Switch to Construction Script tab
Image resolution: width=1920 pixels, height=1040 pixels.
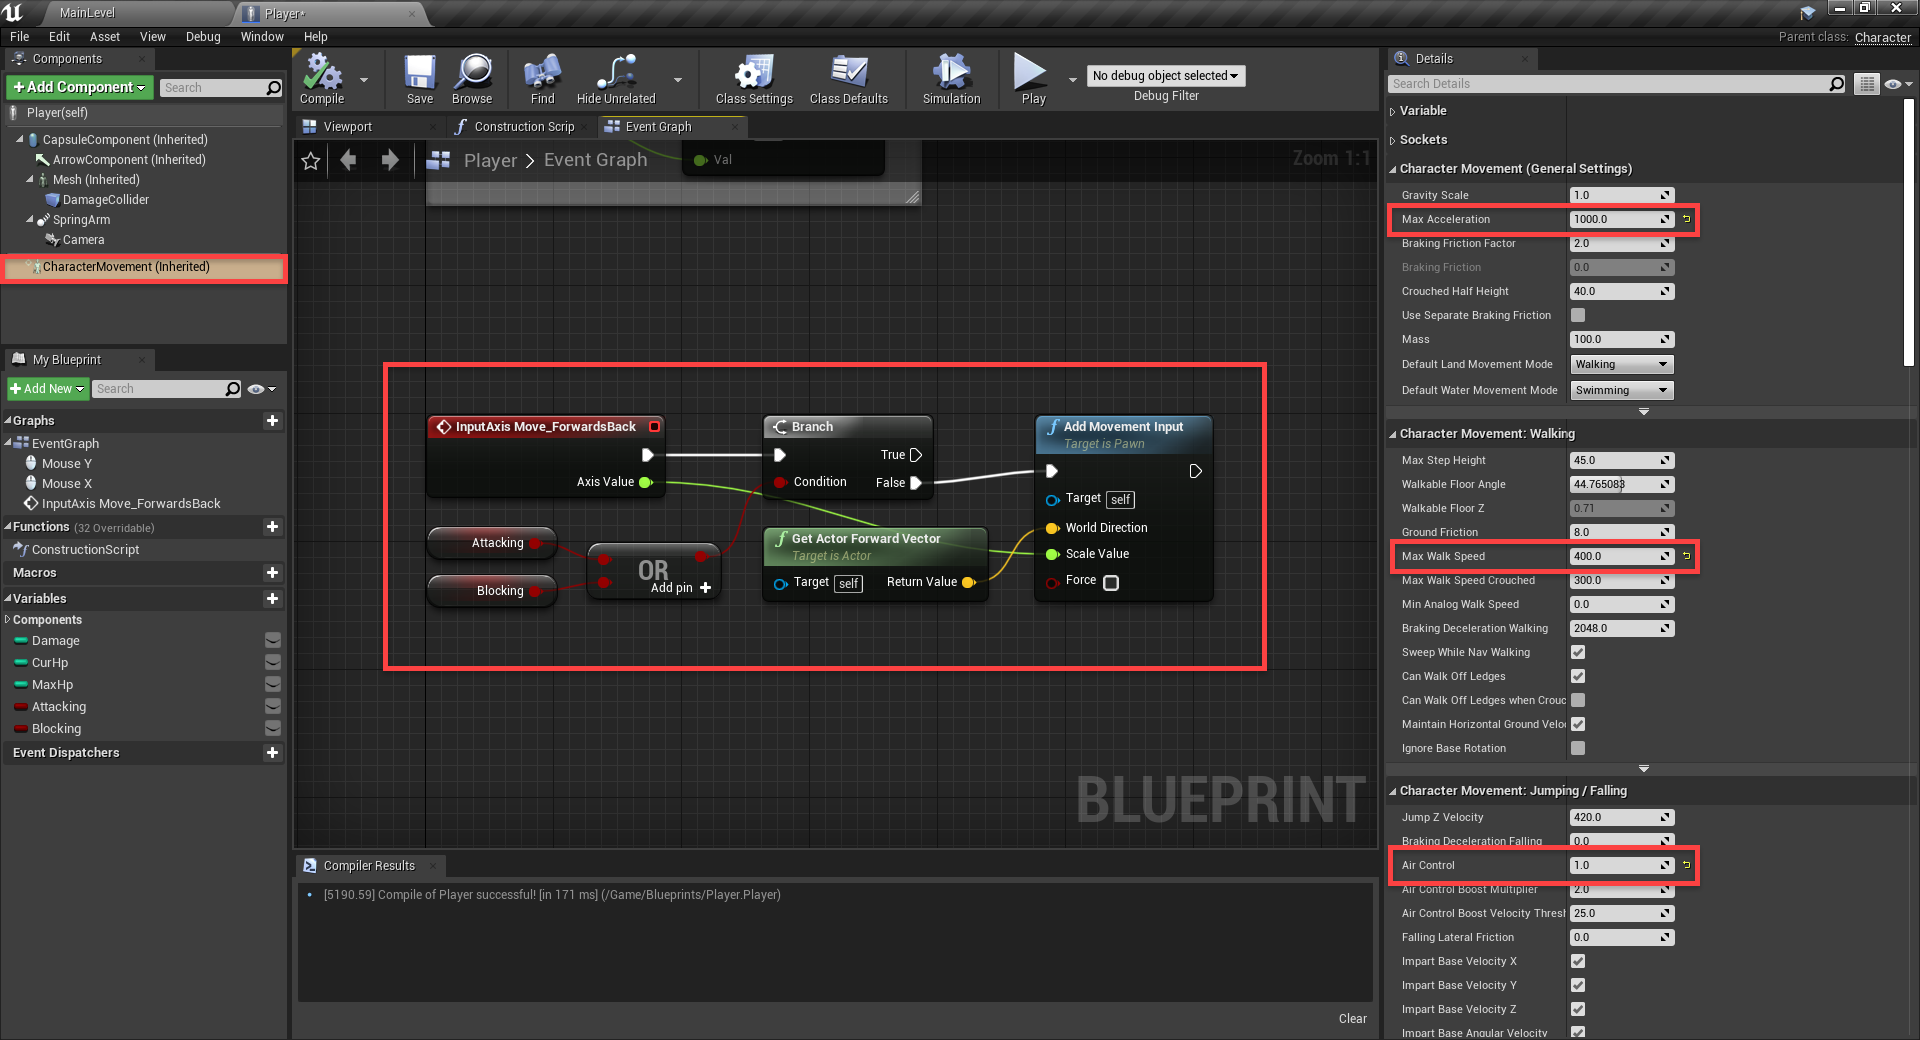click(524, 127)
